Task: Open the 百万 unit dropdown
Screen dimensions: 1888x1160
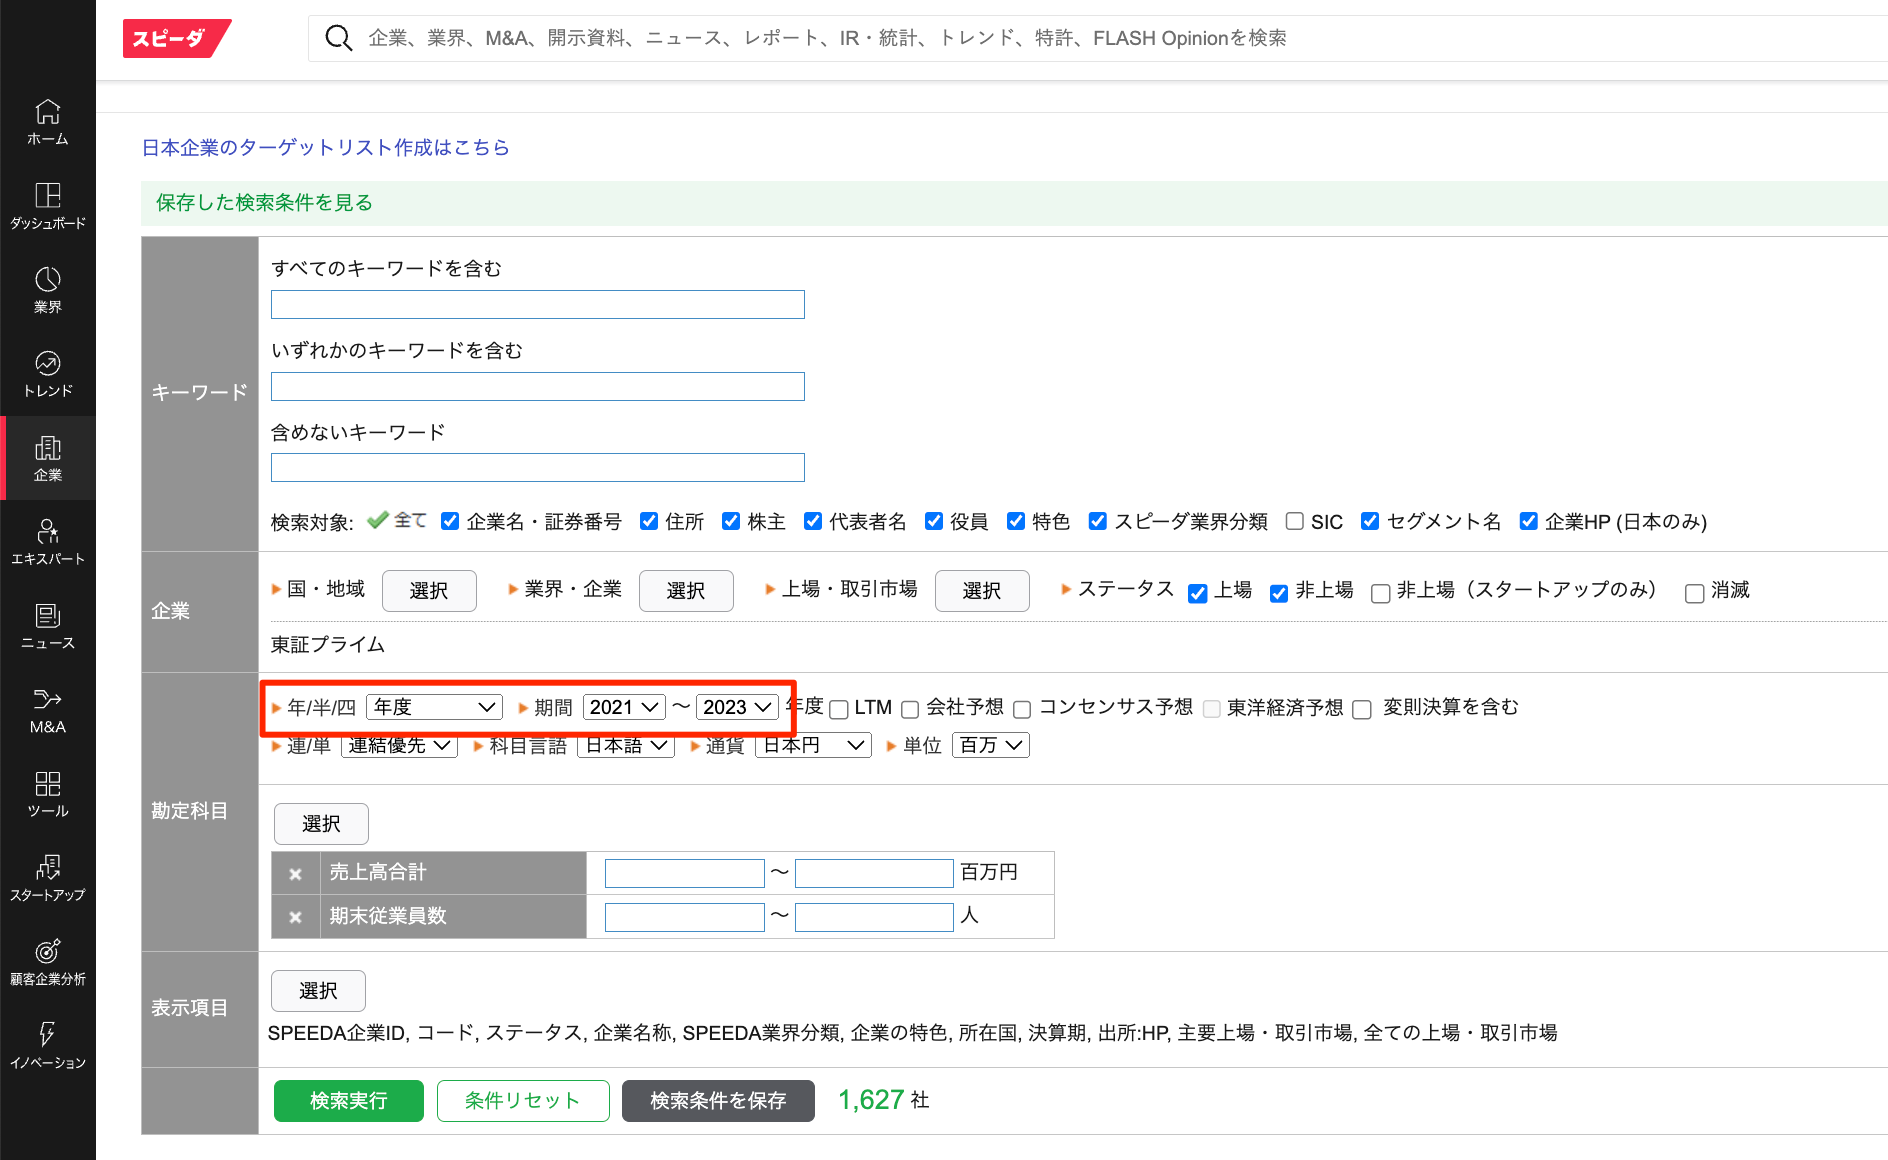Action: coord(990,745)
